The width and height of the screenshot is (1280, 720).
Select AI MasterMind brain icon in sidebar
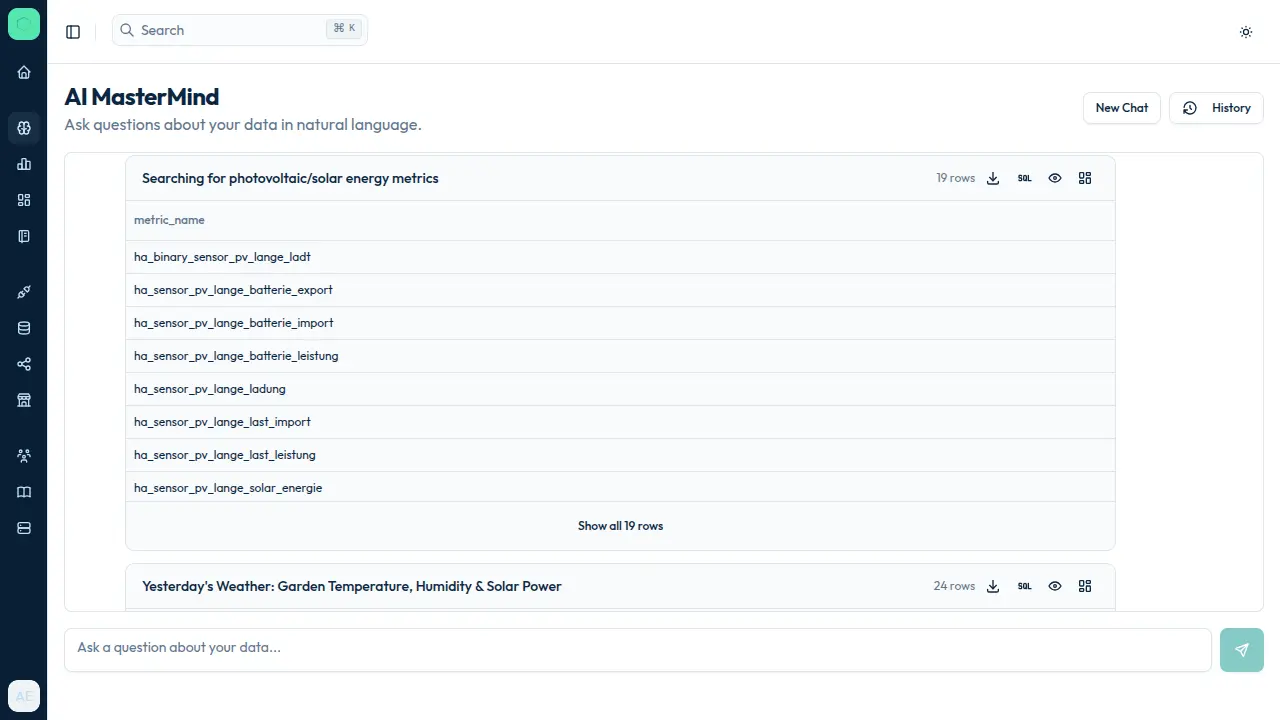point(24,128)
